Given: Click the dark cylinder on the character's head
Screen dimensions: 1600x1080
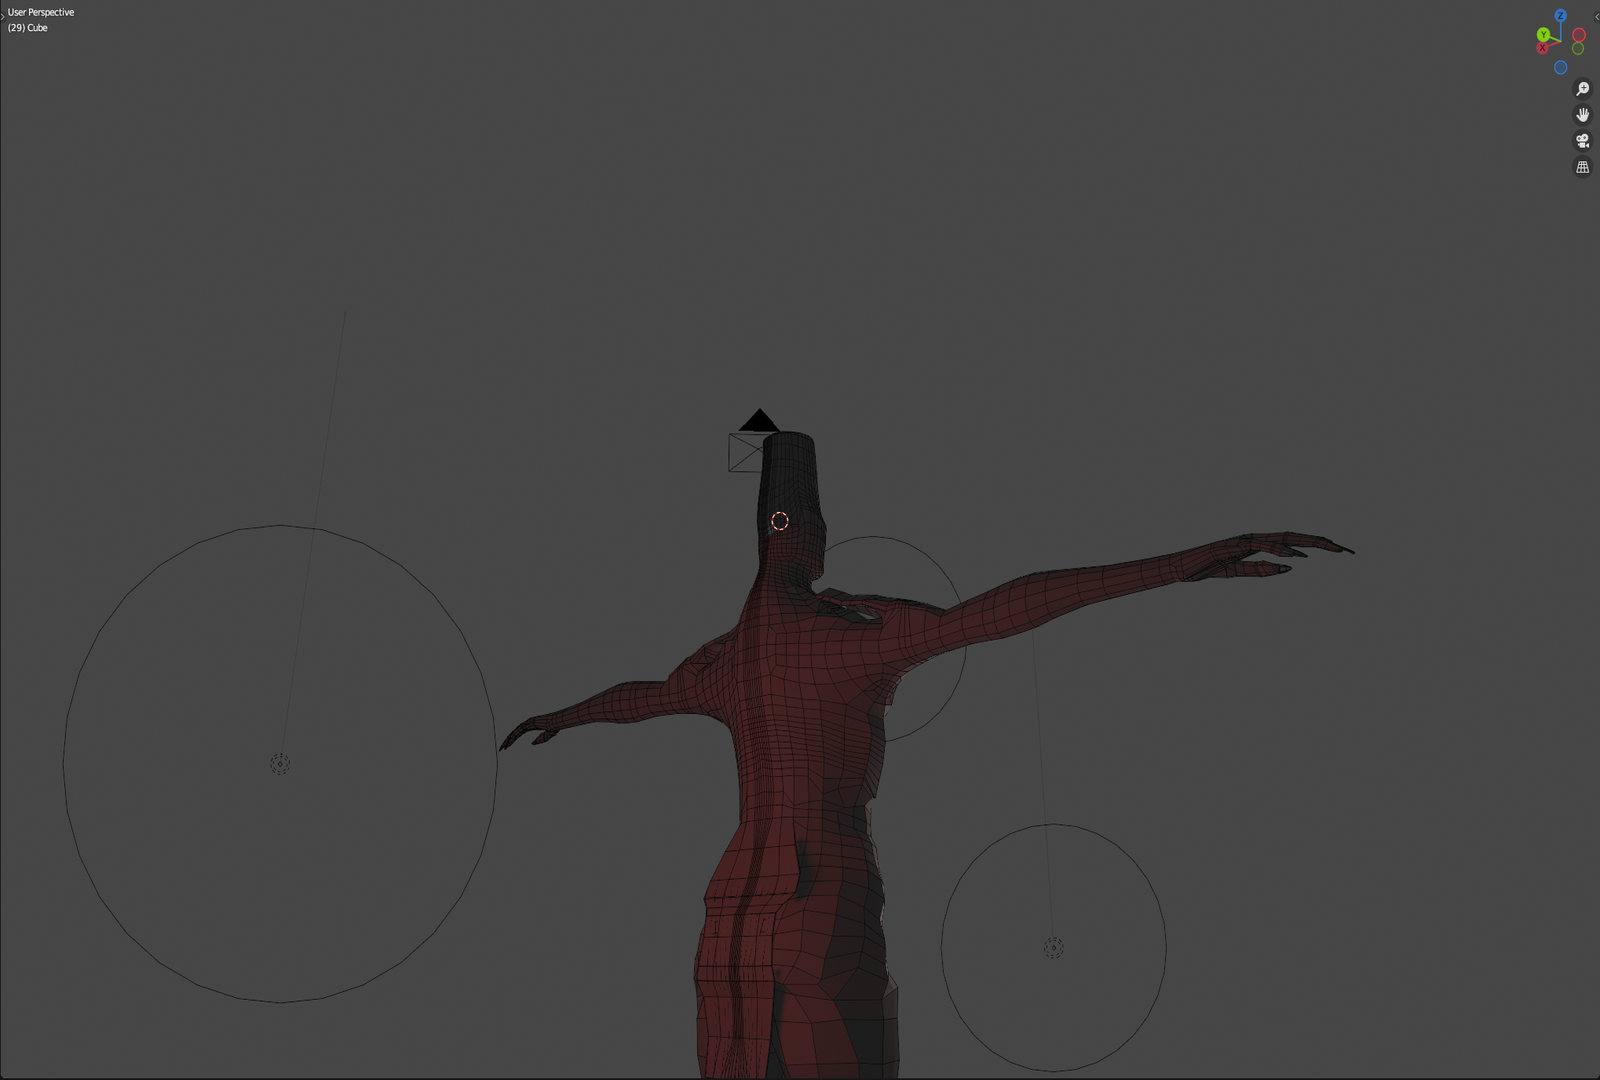Looking at the screenshot, I should 789,470.
